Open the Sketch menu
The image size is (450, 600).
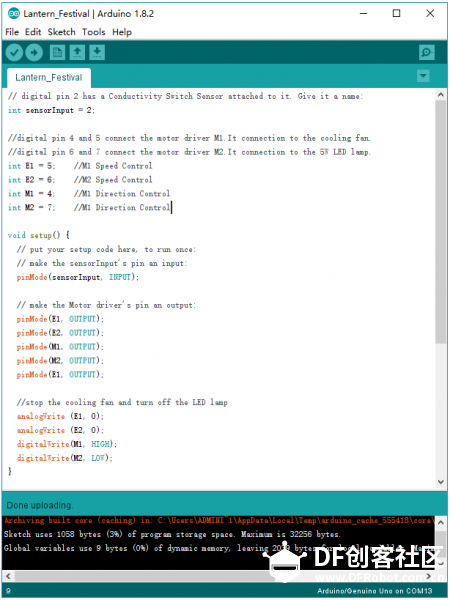(x=61, y=32)
